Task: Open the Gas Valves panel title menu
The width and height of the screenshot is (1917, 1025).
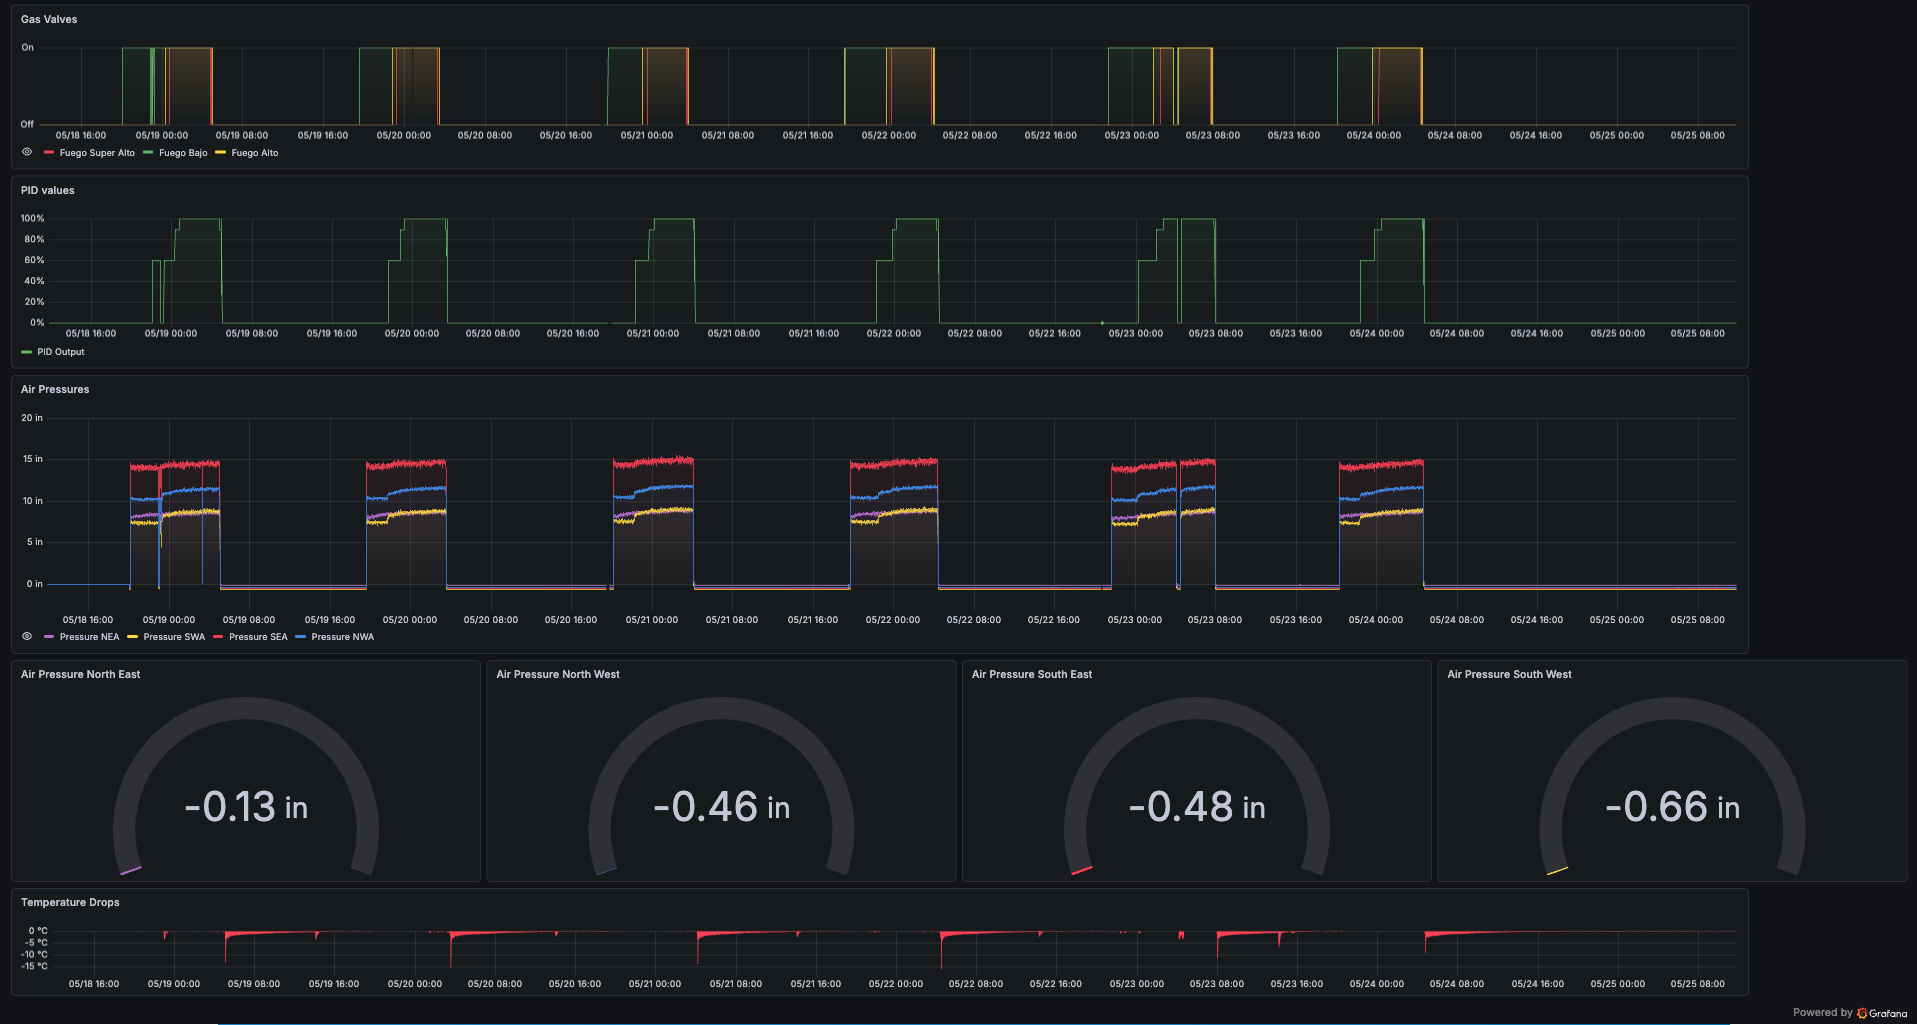Action: coord(49,19)
